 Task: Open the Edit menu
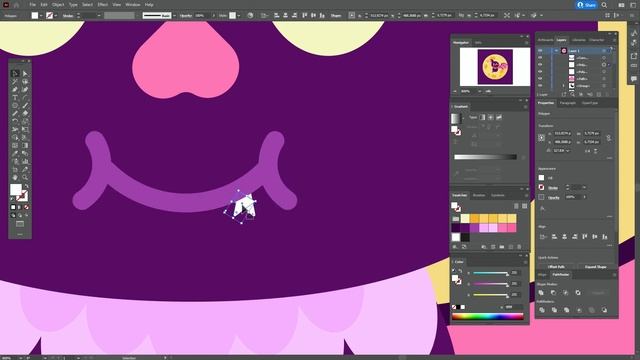(44, 4)
